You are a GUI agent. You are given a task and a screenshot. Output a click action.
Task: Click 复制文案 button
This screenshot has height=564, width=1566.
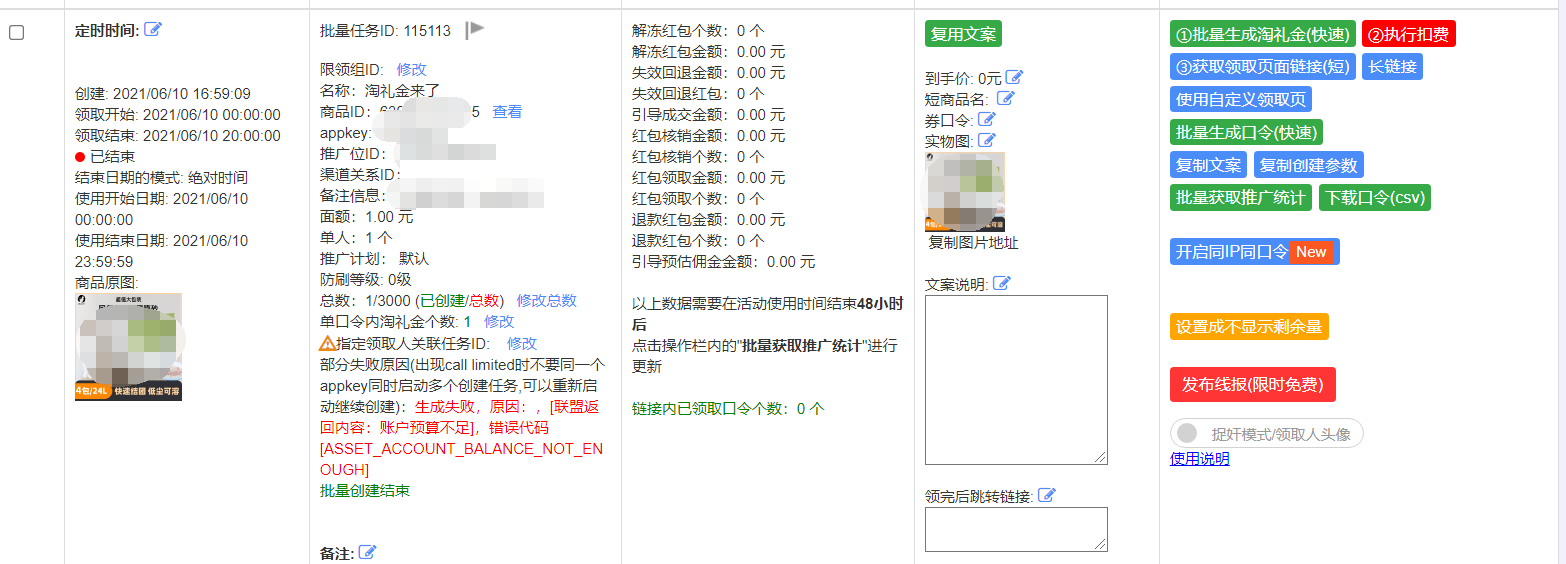tap(1209, 165)
